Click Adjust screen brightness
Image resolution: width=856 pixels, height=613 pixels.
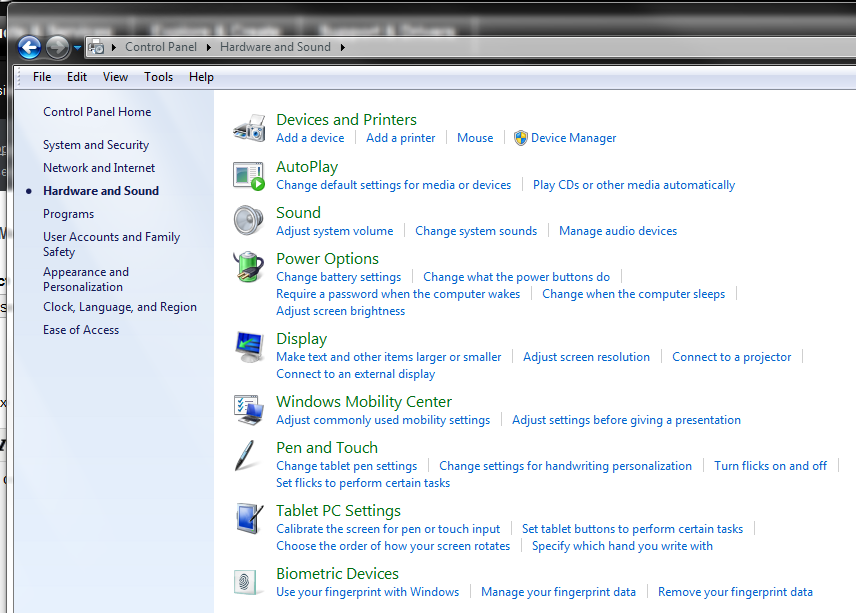point(341,311)
